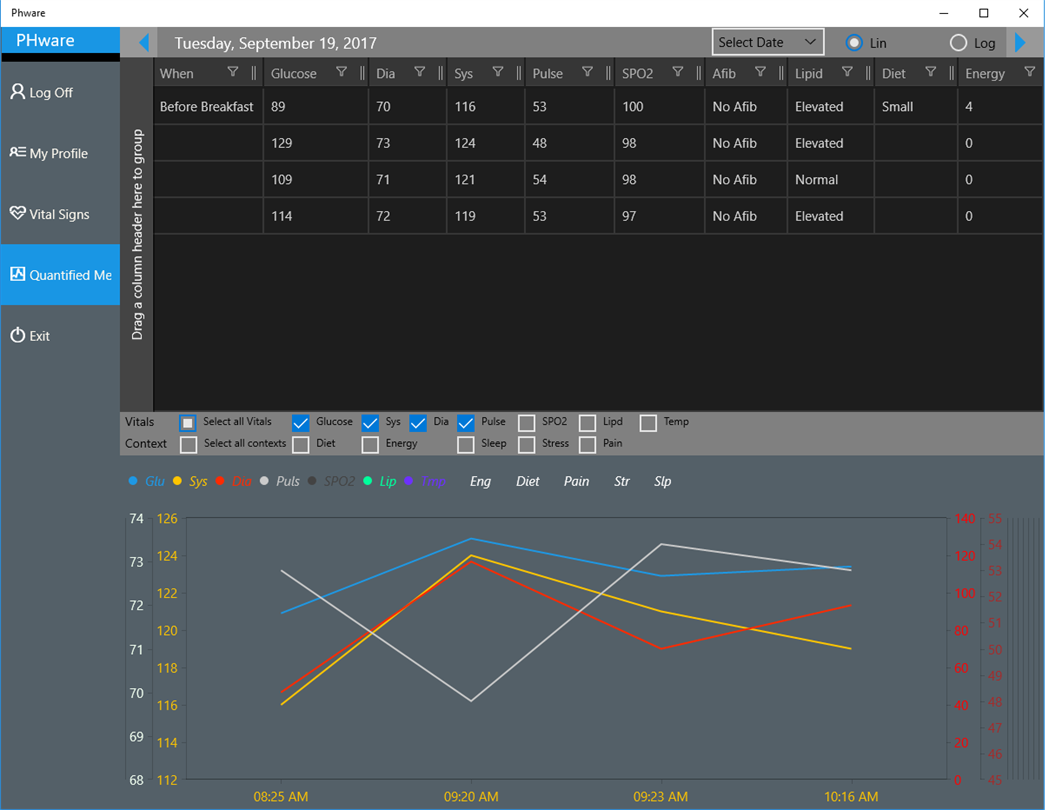Open the Glucose column filter icon
This screenshot has width=1045, height=810.
341,72
